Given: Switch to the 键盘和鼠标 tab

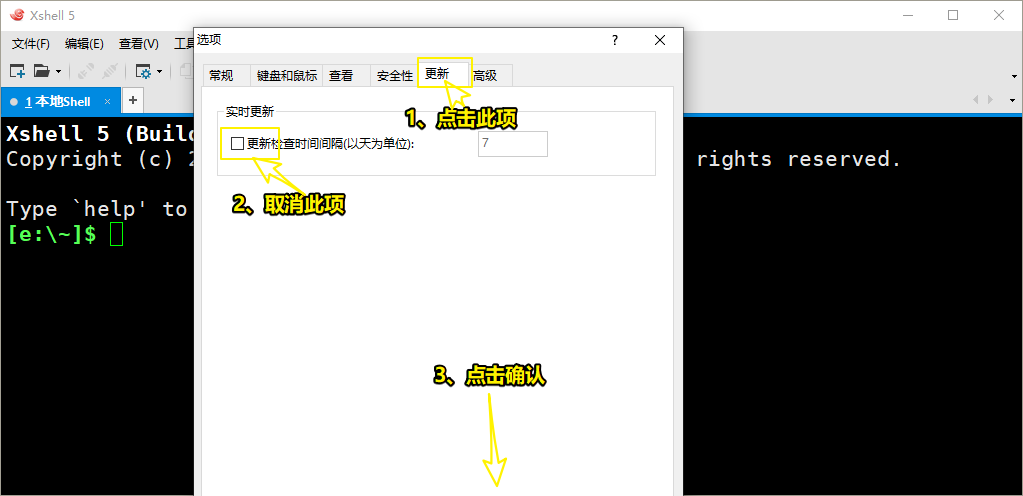Looking at the screenshot, I should click(x=286, y=75).
